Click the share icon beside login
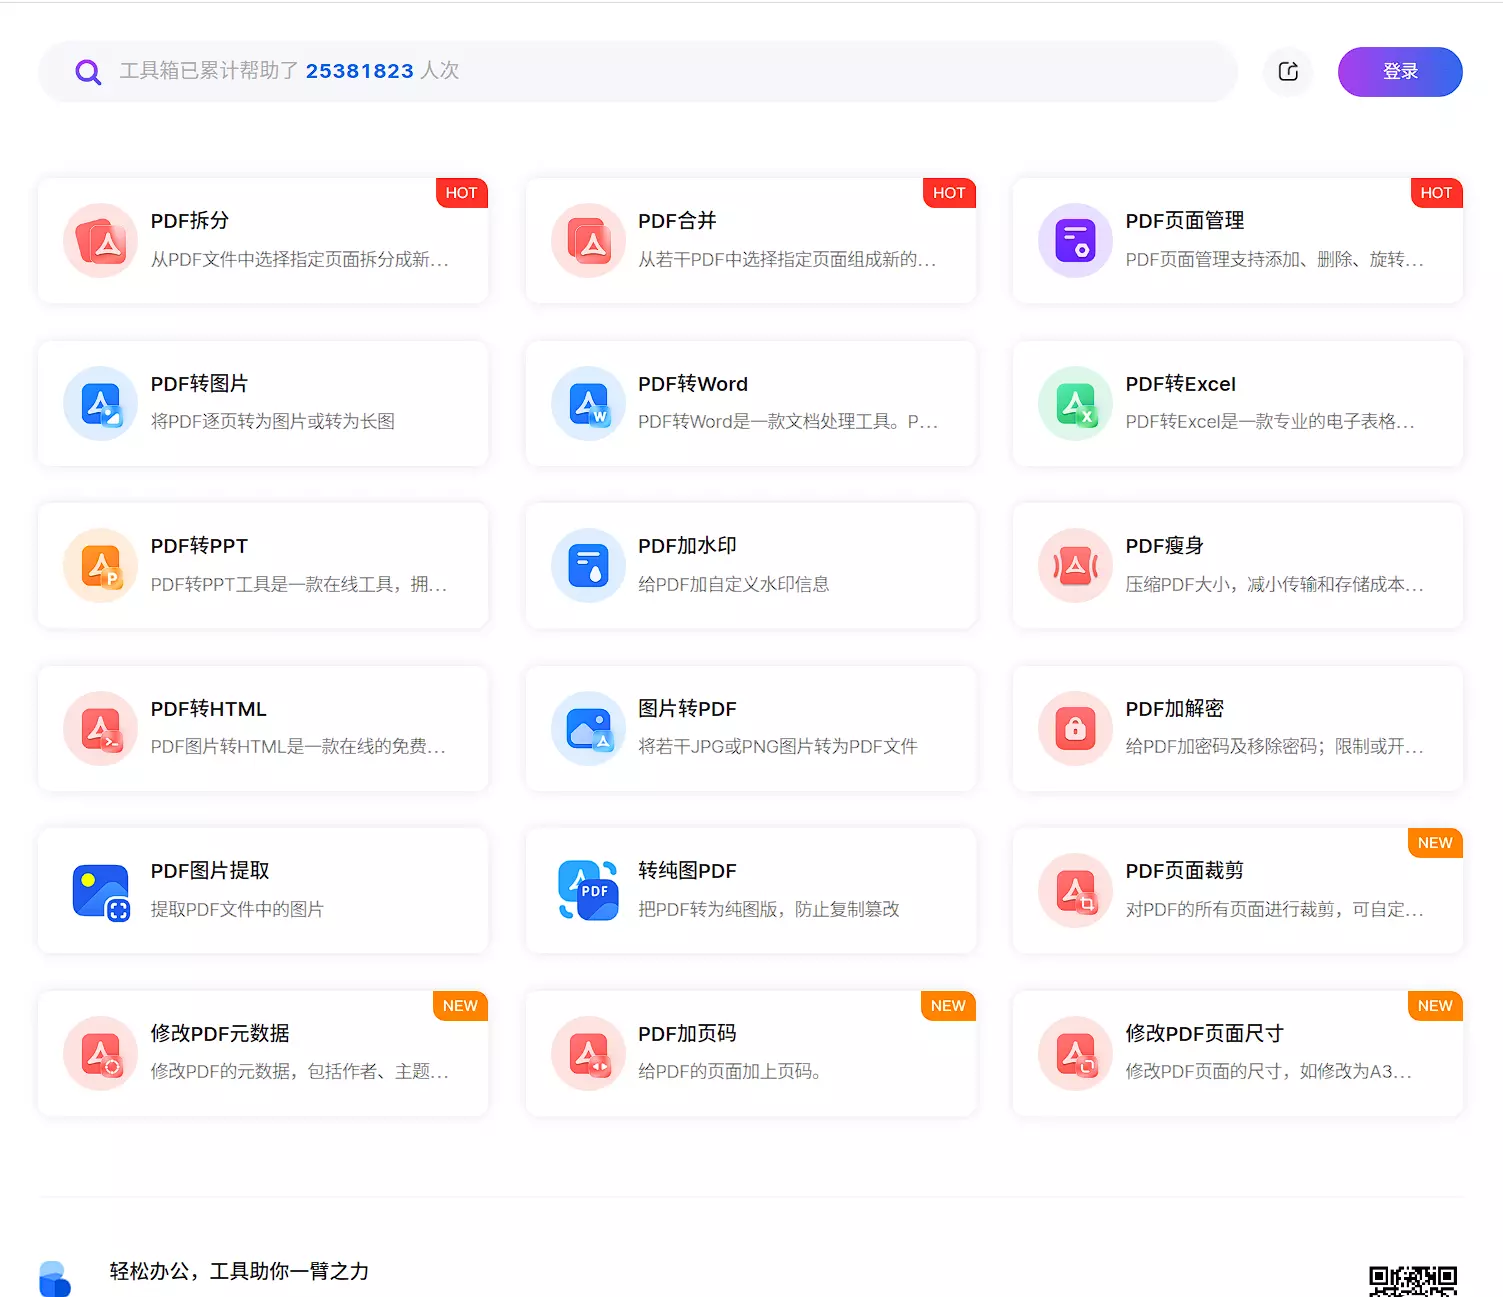 click(x=1288, y=71)
